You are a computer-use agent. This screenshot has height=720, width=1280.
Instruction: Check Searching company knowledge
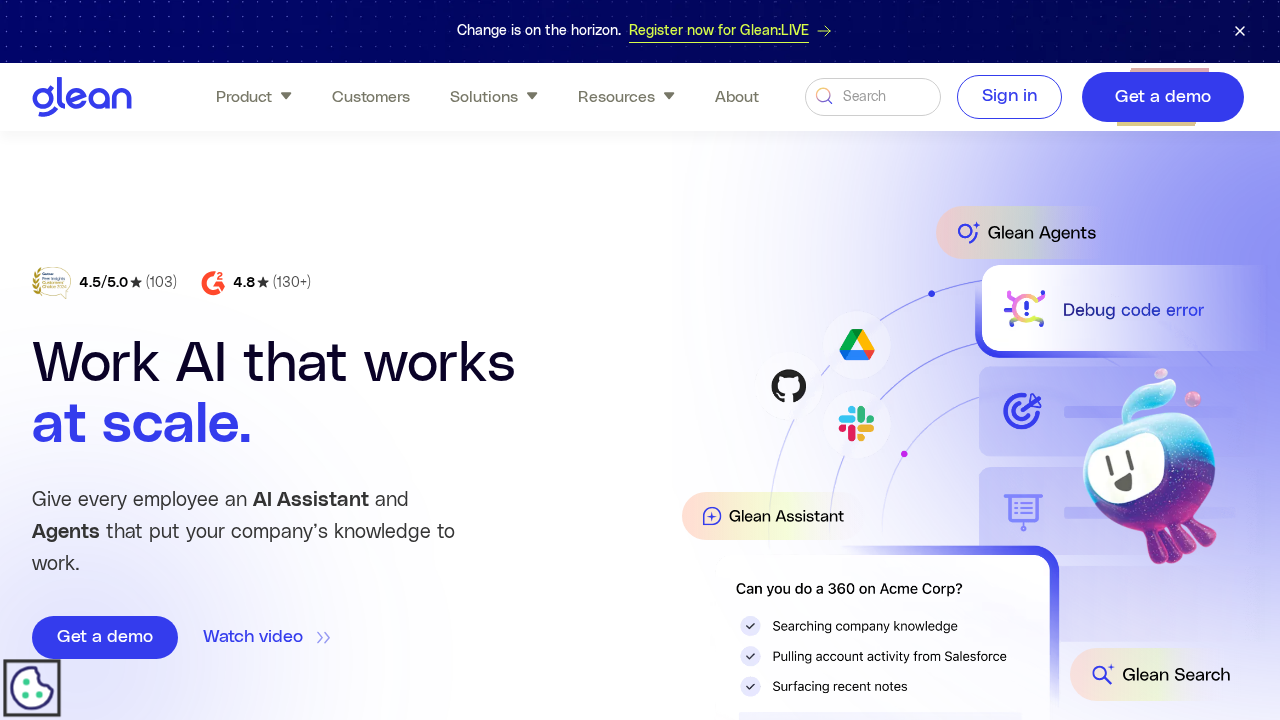tap(750, 626)
